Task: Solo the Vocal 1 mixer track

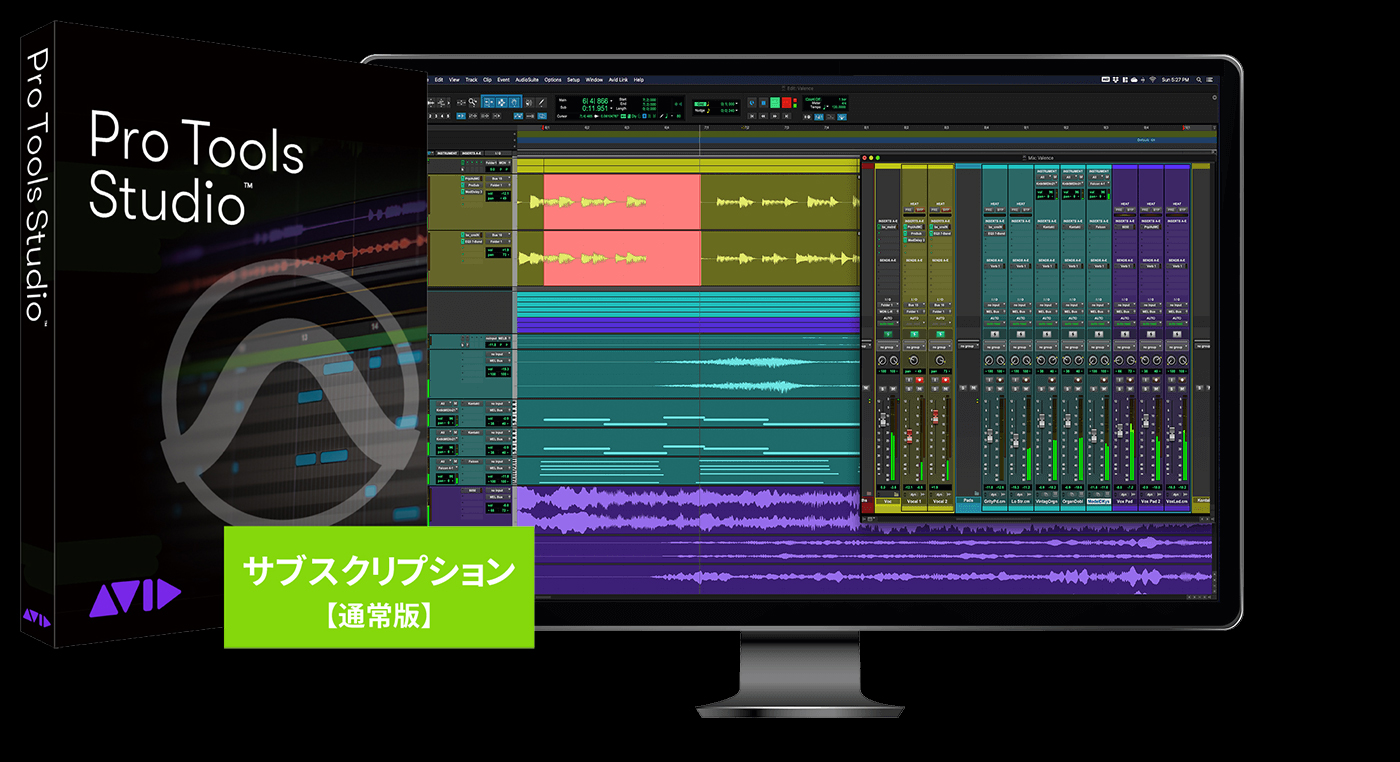Action: [x=909, y=389]
